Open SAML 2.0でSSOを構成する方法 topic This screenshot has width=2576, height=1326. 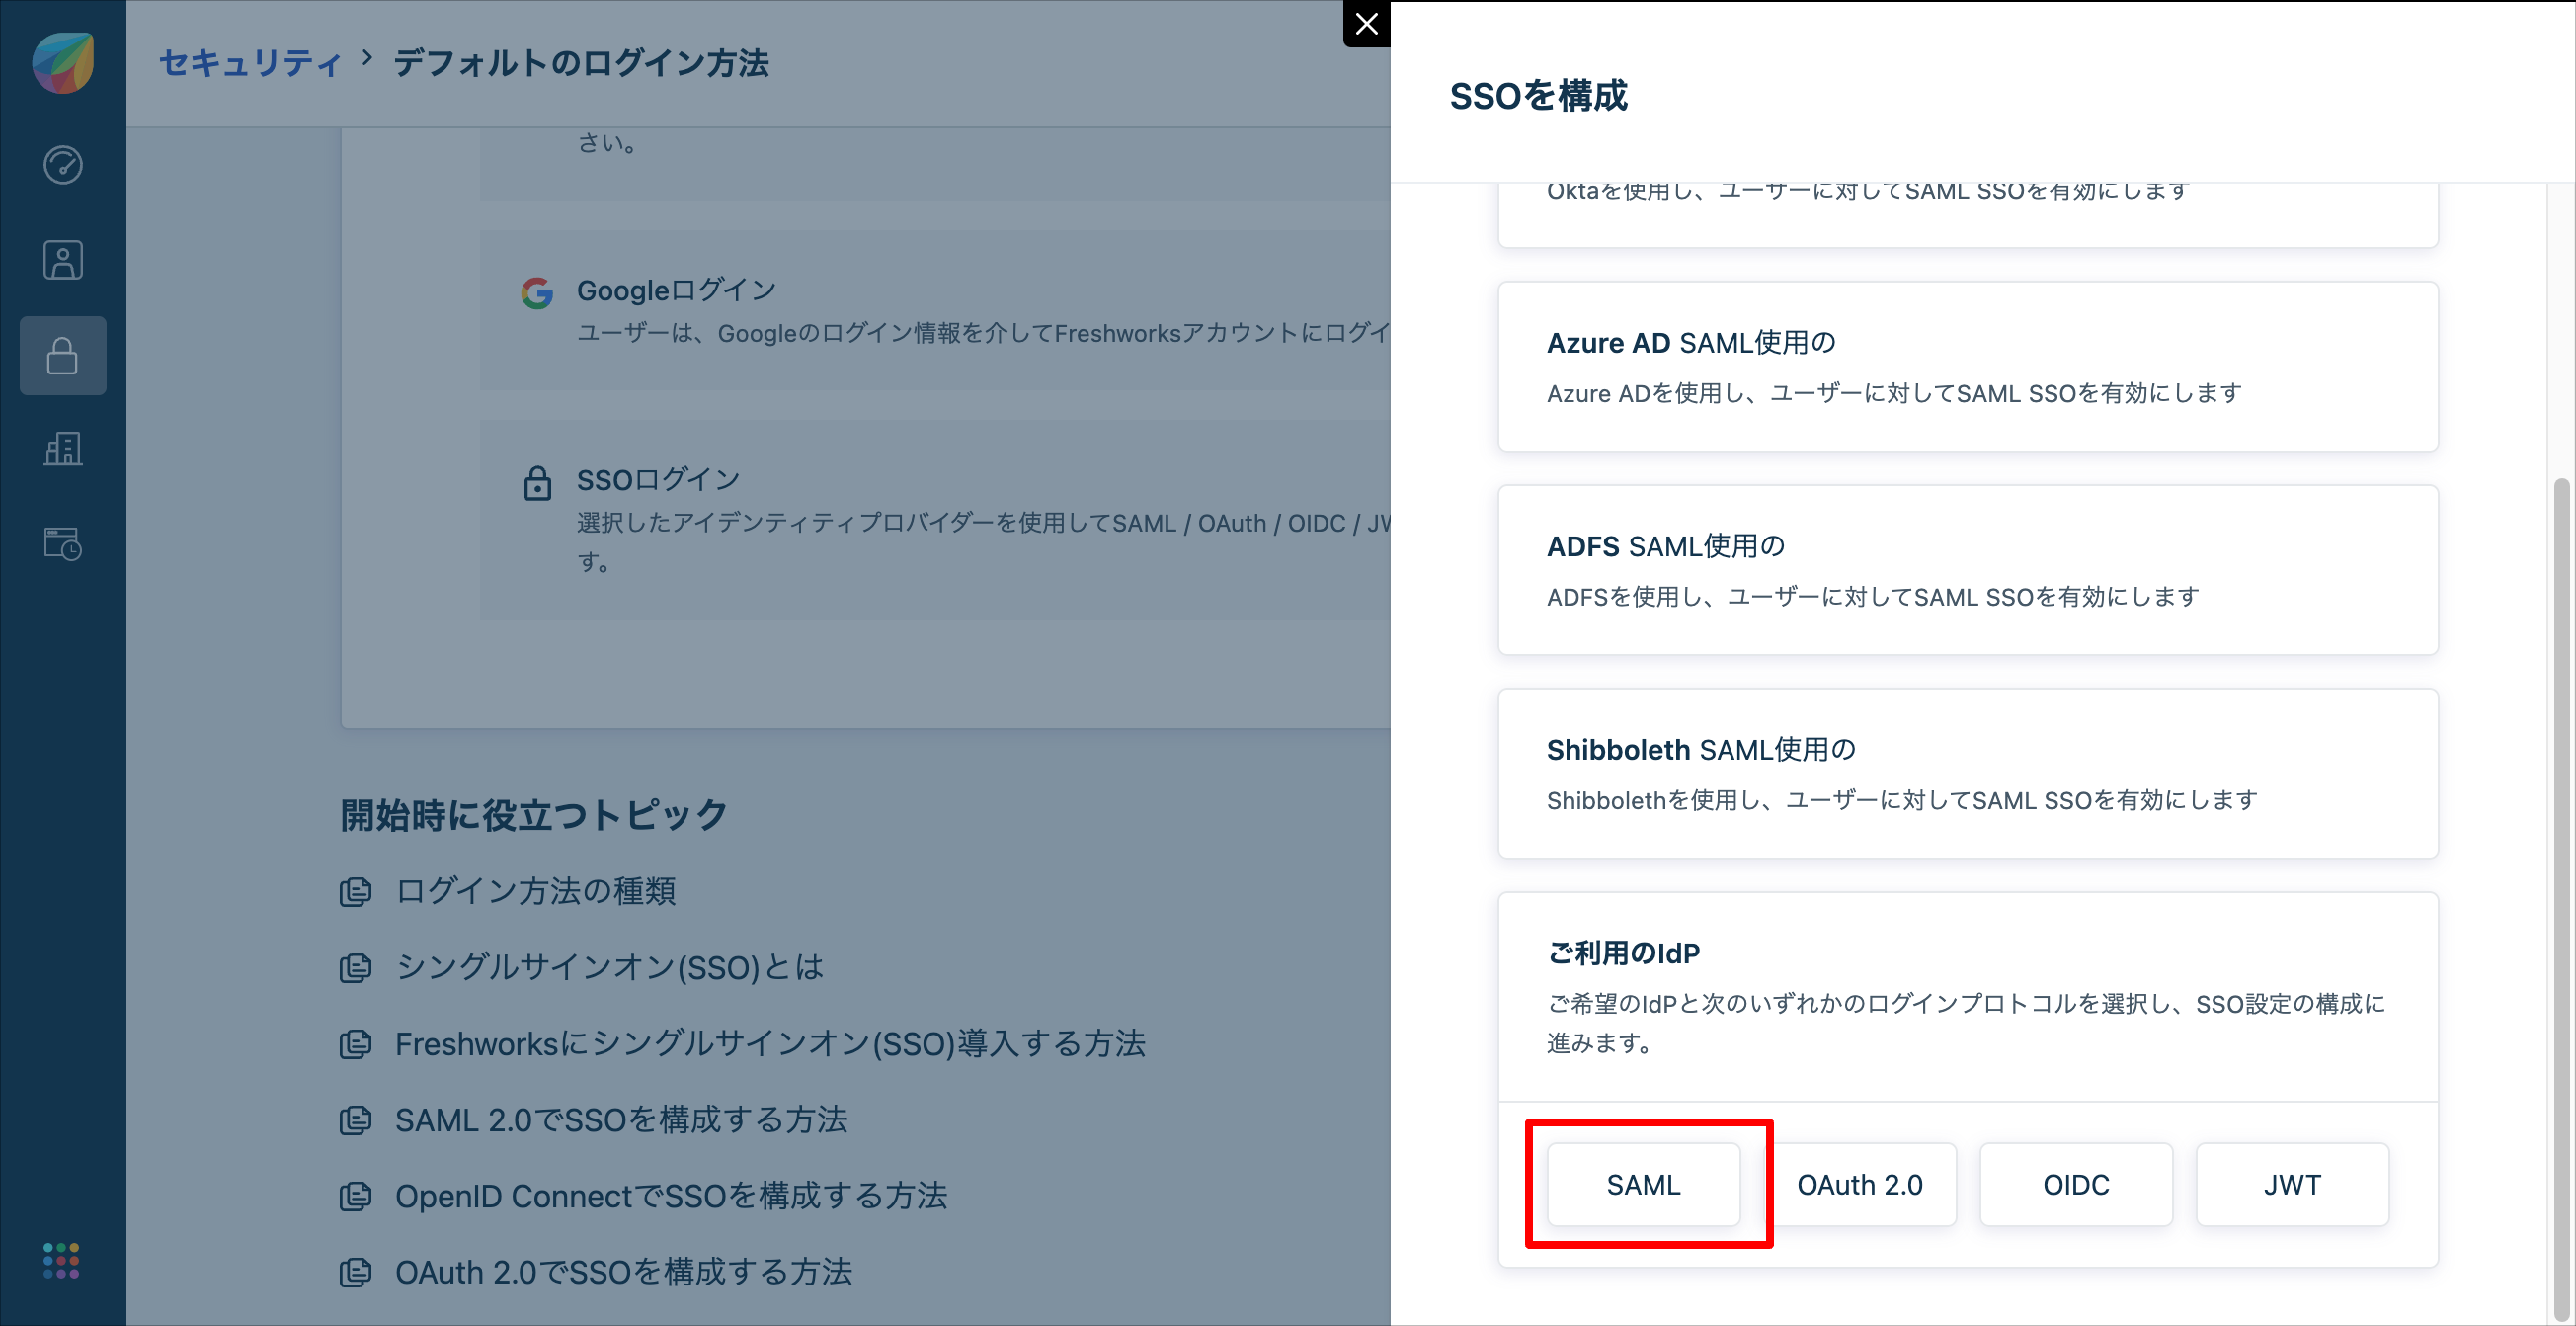[x=621, y=1120]
